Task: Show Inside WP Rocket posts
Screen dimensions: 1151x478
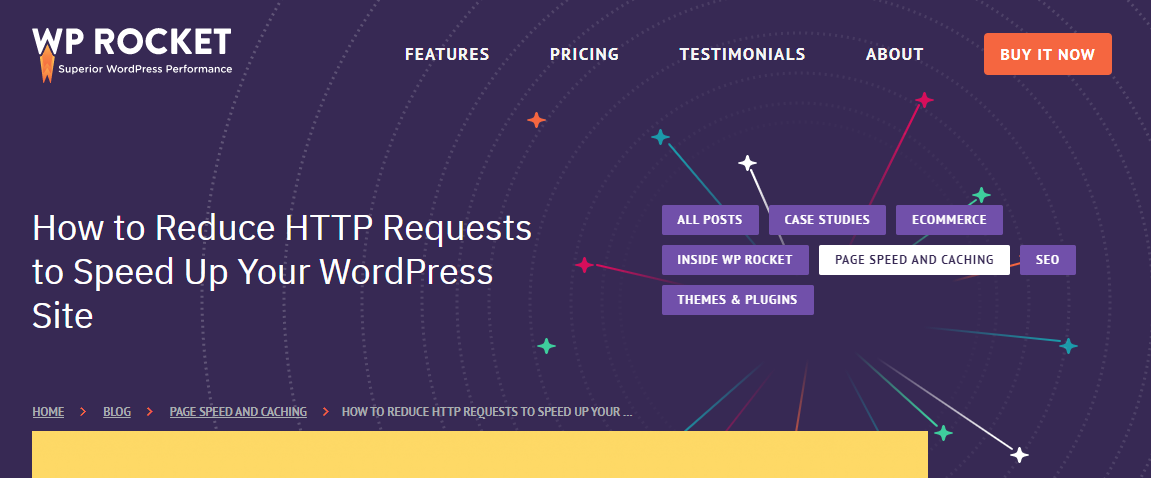Action: pos(735,260)
